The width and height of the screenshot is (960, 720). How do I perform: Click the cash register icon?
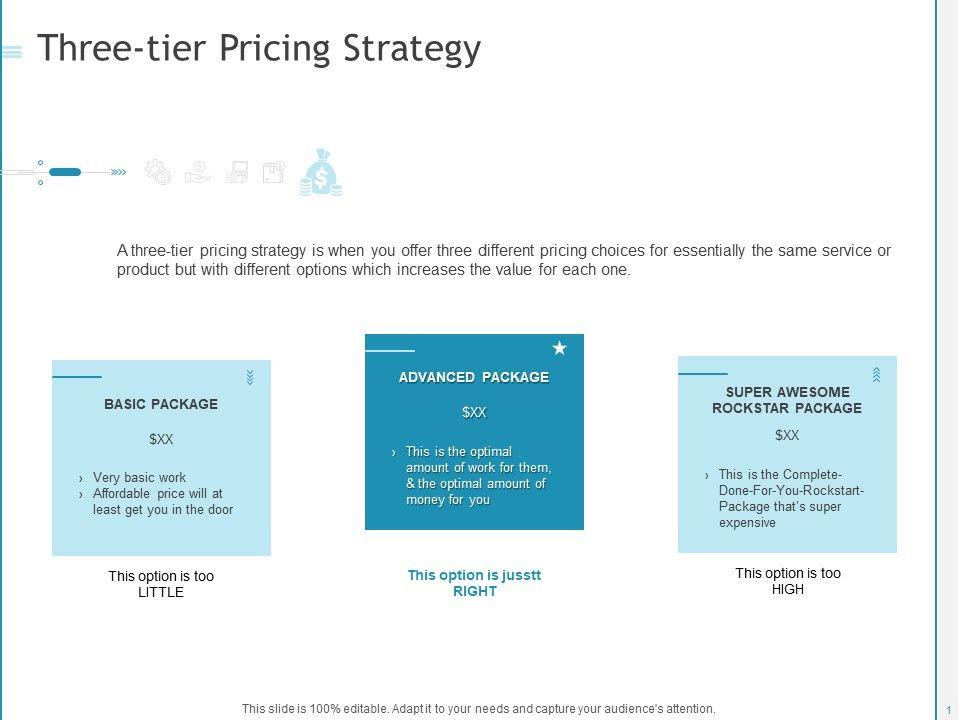pyautogui.click(x=237, y=173)
